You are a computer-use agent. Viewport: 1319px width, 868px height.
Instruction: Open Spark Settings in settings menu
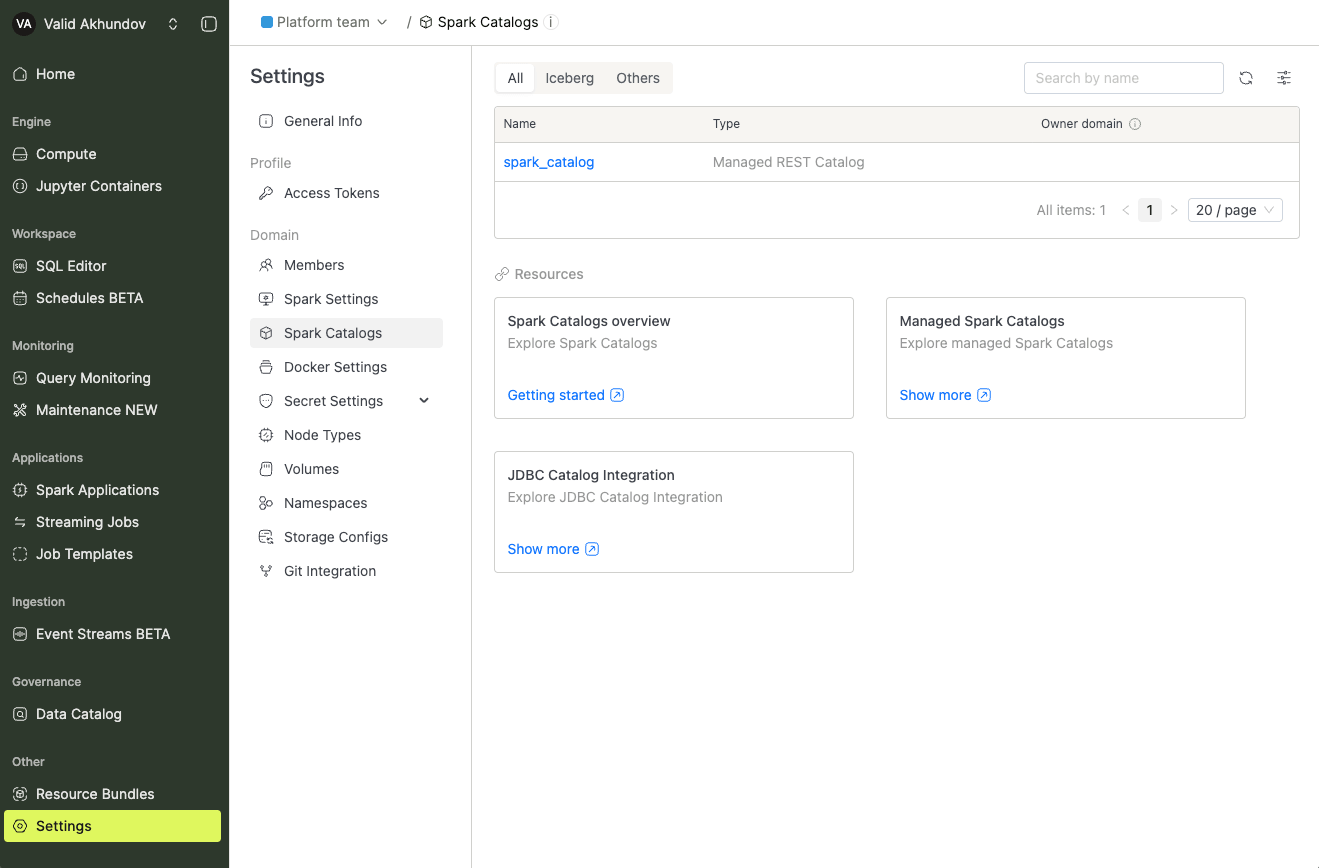click(346, 299)
